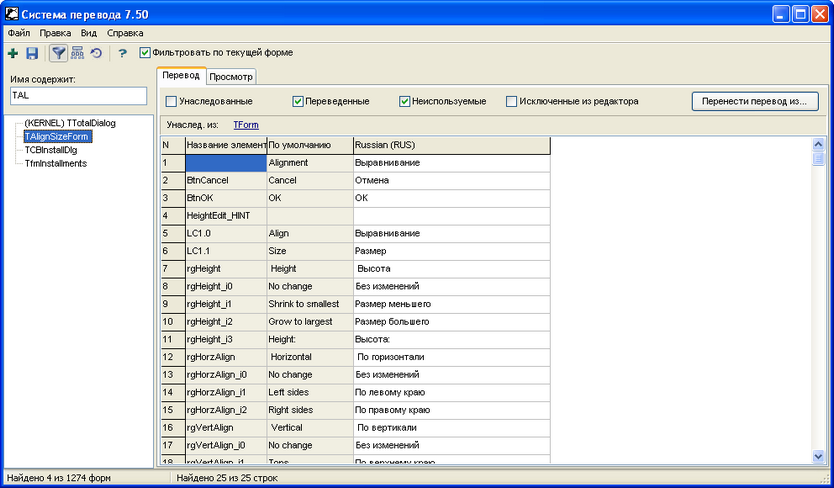Screen dimensions: 834x488
Task: Open the Файл menu
Action: [19, 33]
